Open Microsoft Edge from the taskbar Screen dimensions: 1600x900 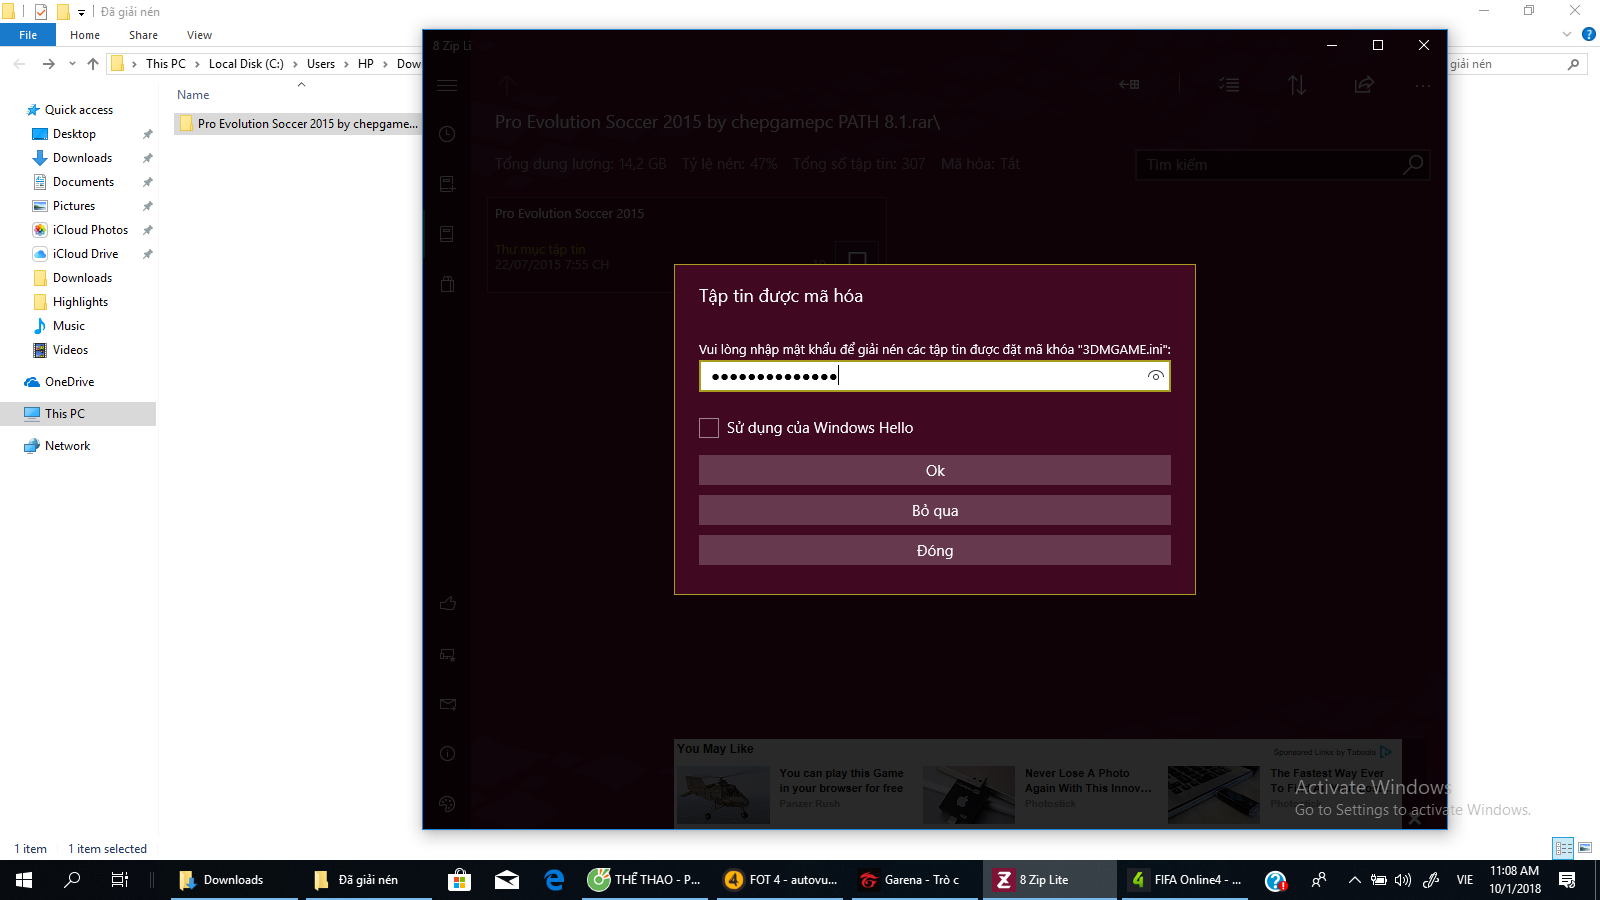pyautogui.click(x=554, y=880)
